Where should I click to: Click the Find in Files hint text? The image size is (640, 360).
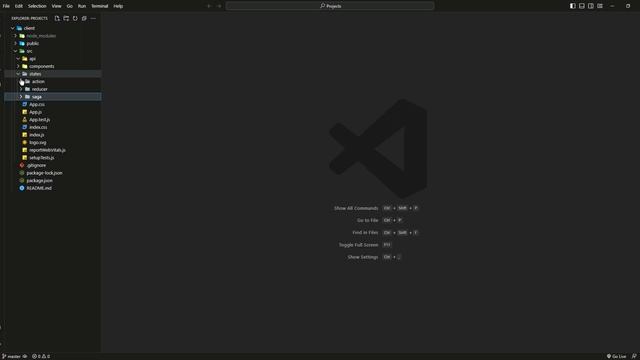point(365,233)
